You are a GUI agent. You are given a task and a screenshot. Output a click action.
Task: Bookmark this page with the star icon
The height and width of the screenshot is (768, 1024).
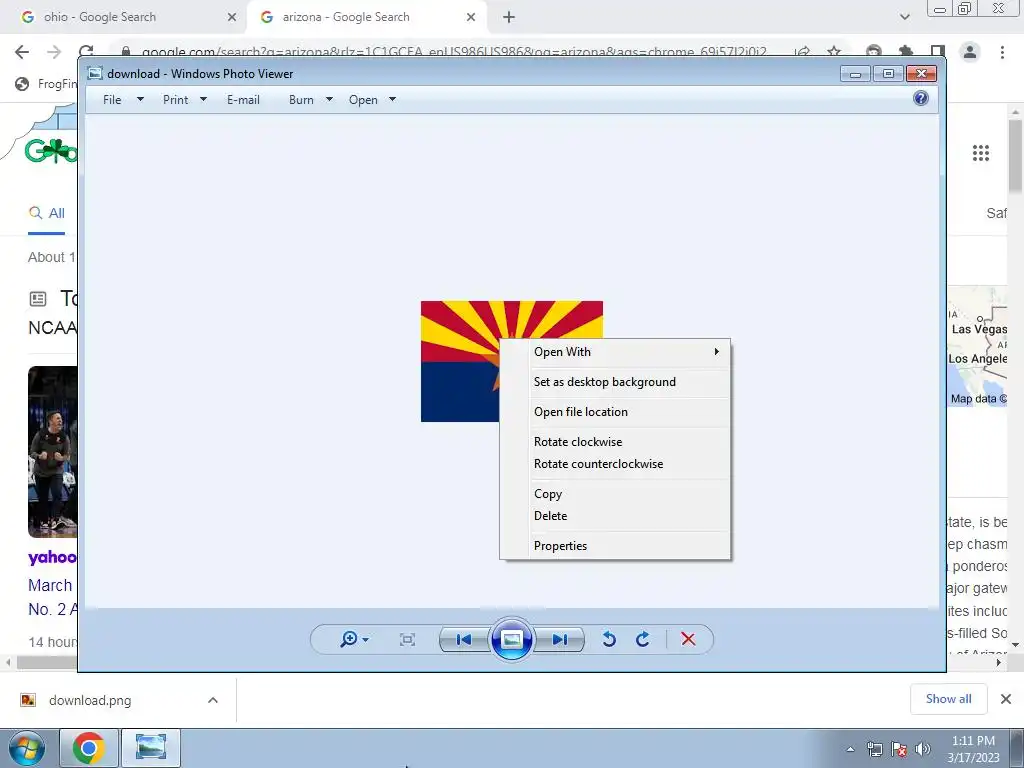tap(834, 52)
